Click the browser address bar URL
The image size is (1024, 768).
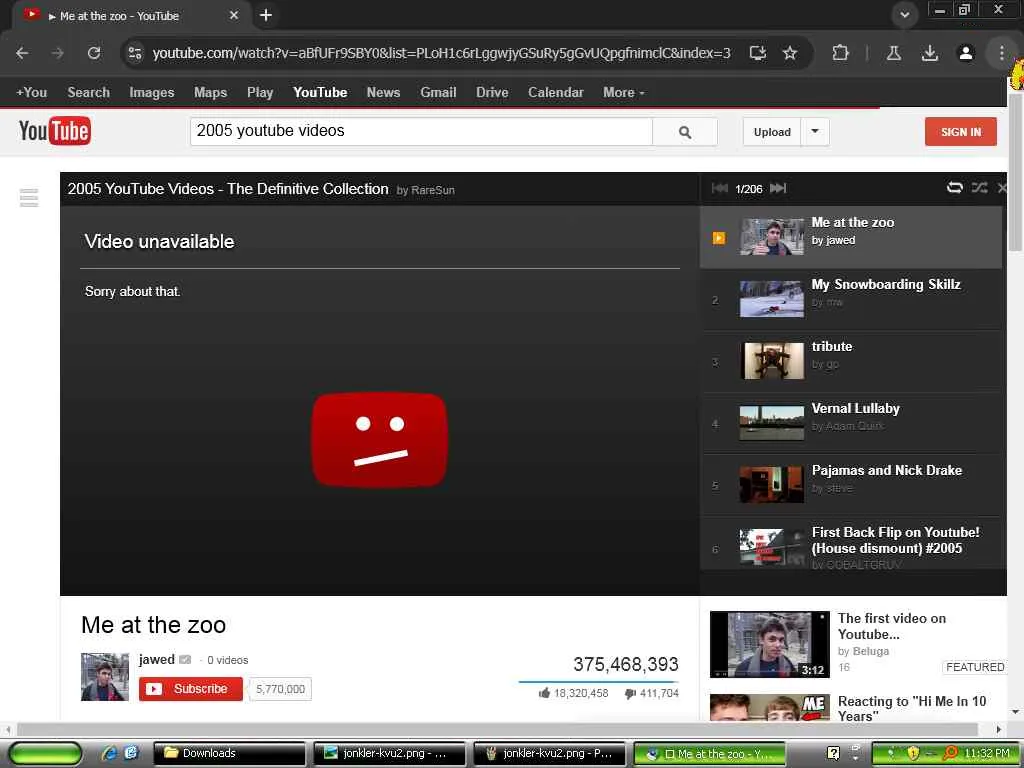[x=441, y=53]
